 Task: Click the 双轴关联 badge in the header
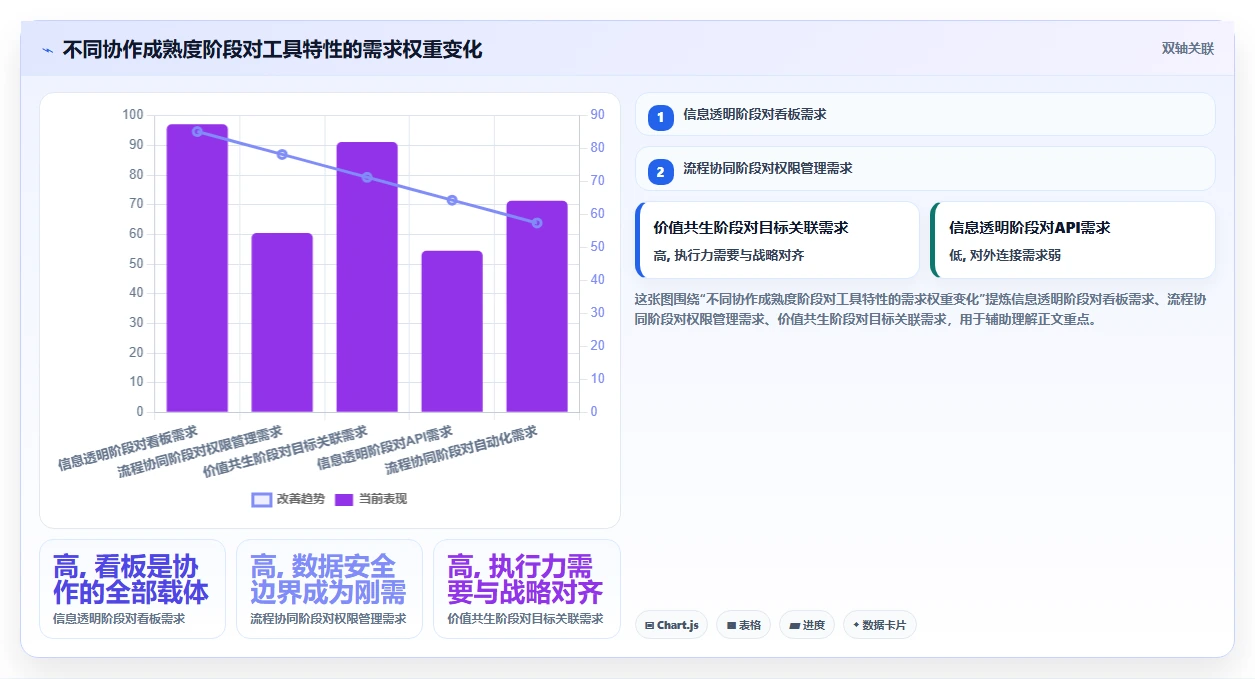point(1187,49)
